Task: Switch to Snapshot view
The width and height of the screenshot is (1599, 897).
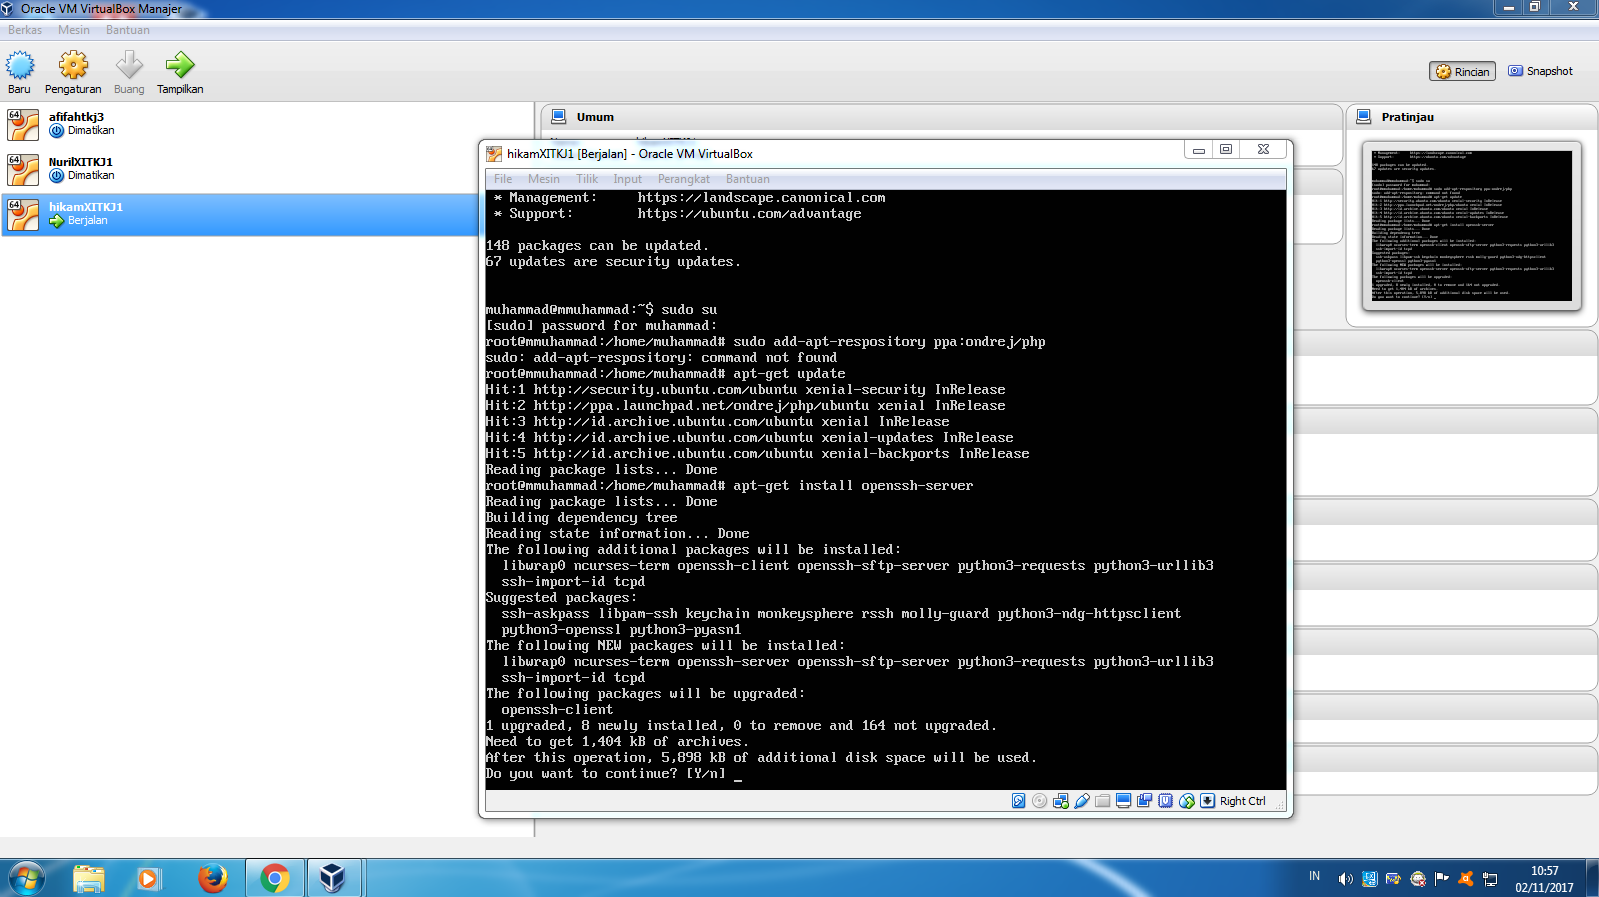Action: tap(1540, 71)
